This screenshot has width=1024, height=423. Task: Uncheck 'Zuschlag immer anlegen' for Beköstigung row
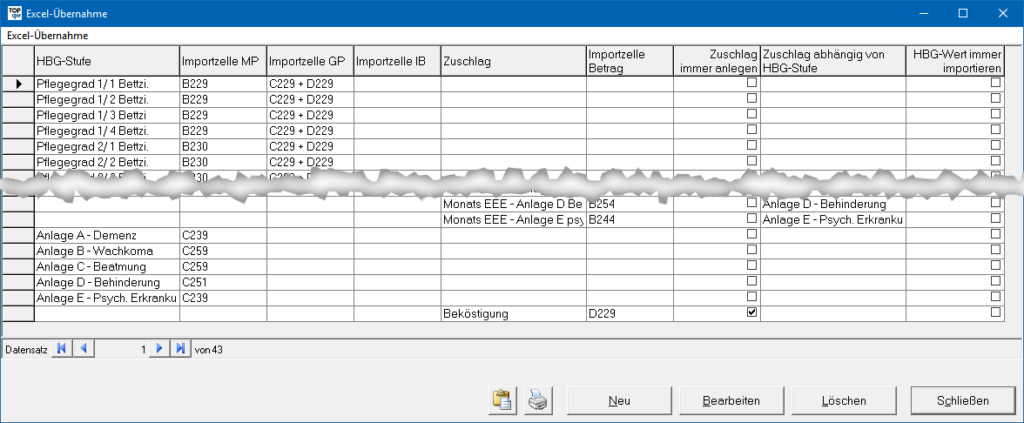point(752,313)
